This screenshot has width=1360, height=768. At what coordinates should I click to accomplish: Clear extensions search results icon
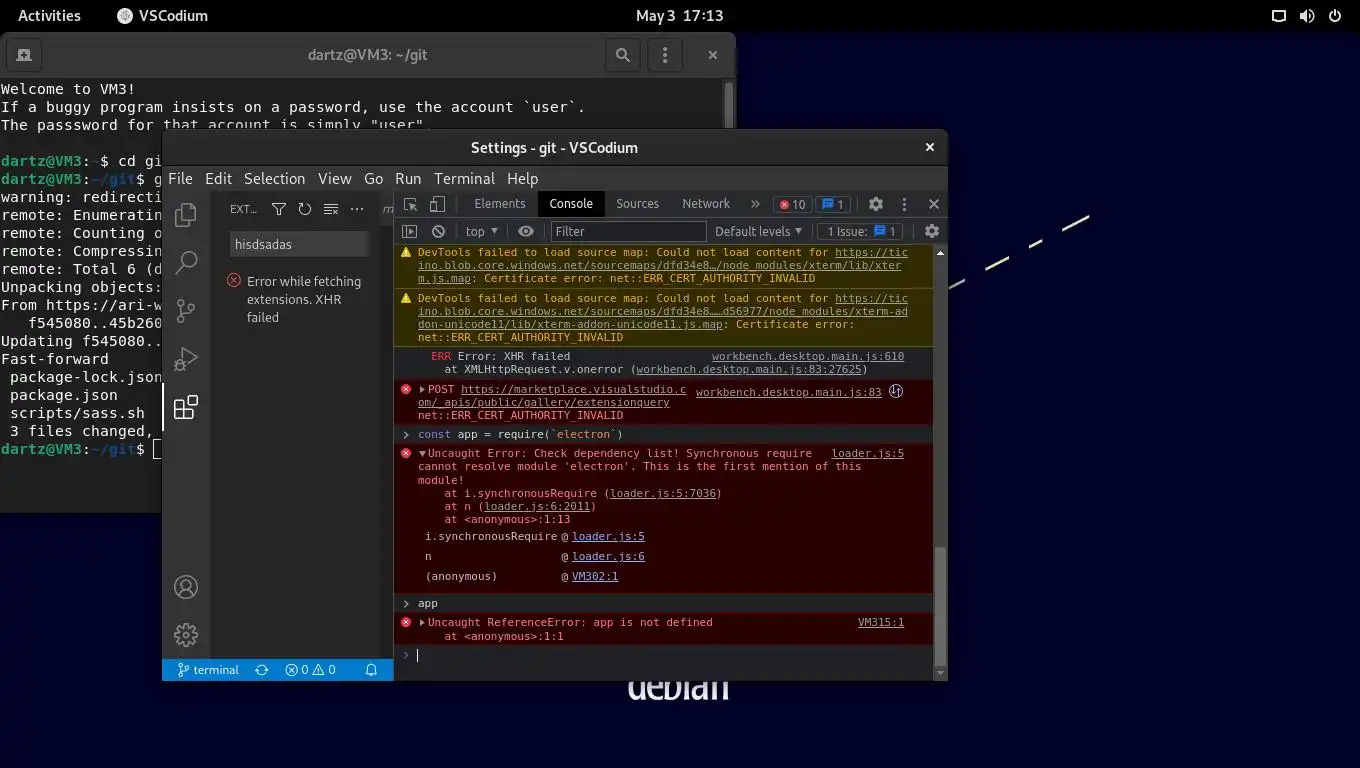click(331, 209)
